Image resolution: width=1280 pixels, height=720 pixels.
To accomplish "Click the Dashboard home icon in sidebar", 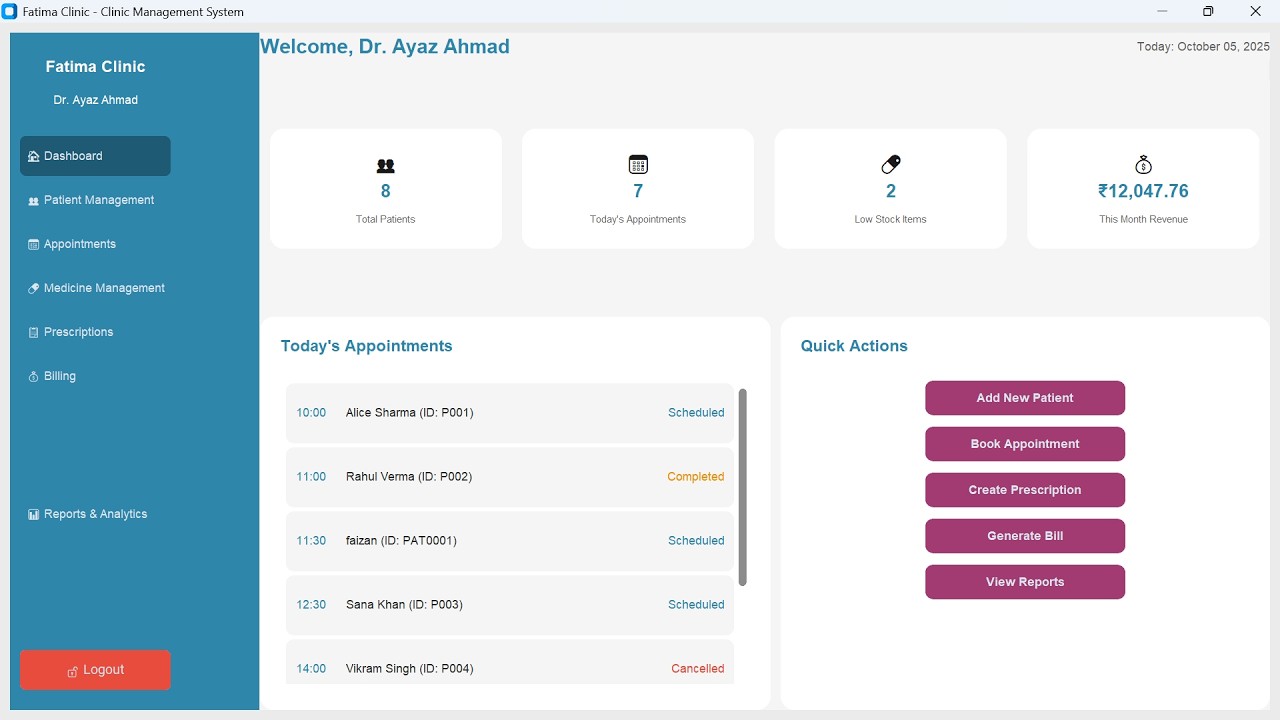I will coord(34,156).
